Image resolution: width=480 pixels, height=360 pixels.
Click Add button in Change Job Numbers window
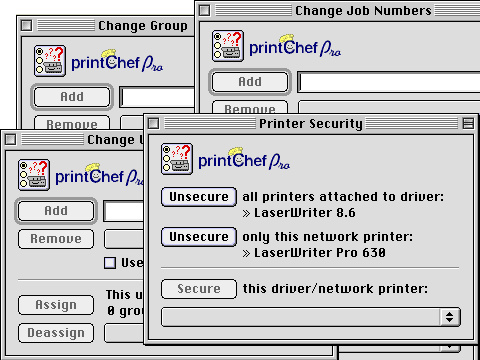click(x=250, y=82)
